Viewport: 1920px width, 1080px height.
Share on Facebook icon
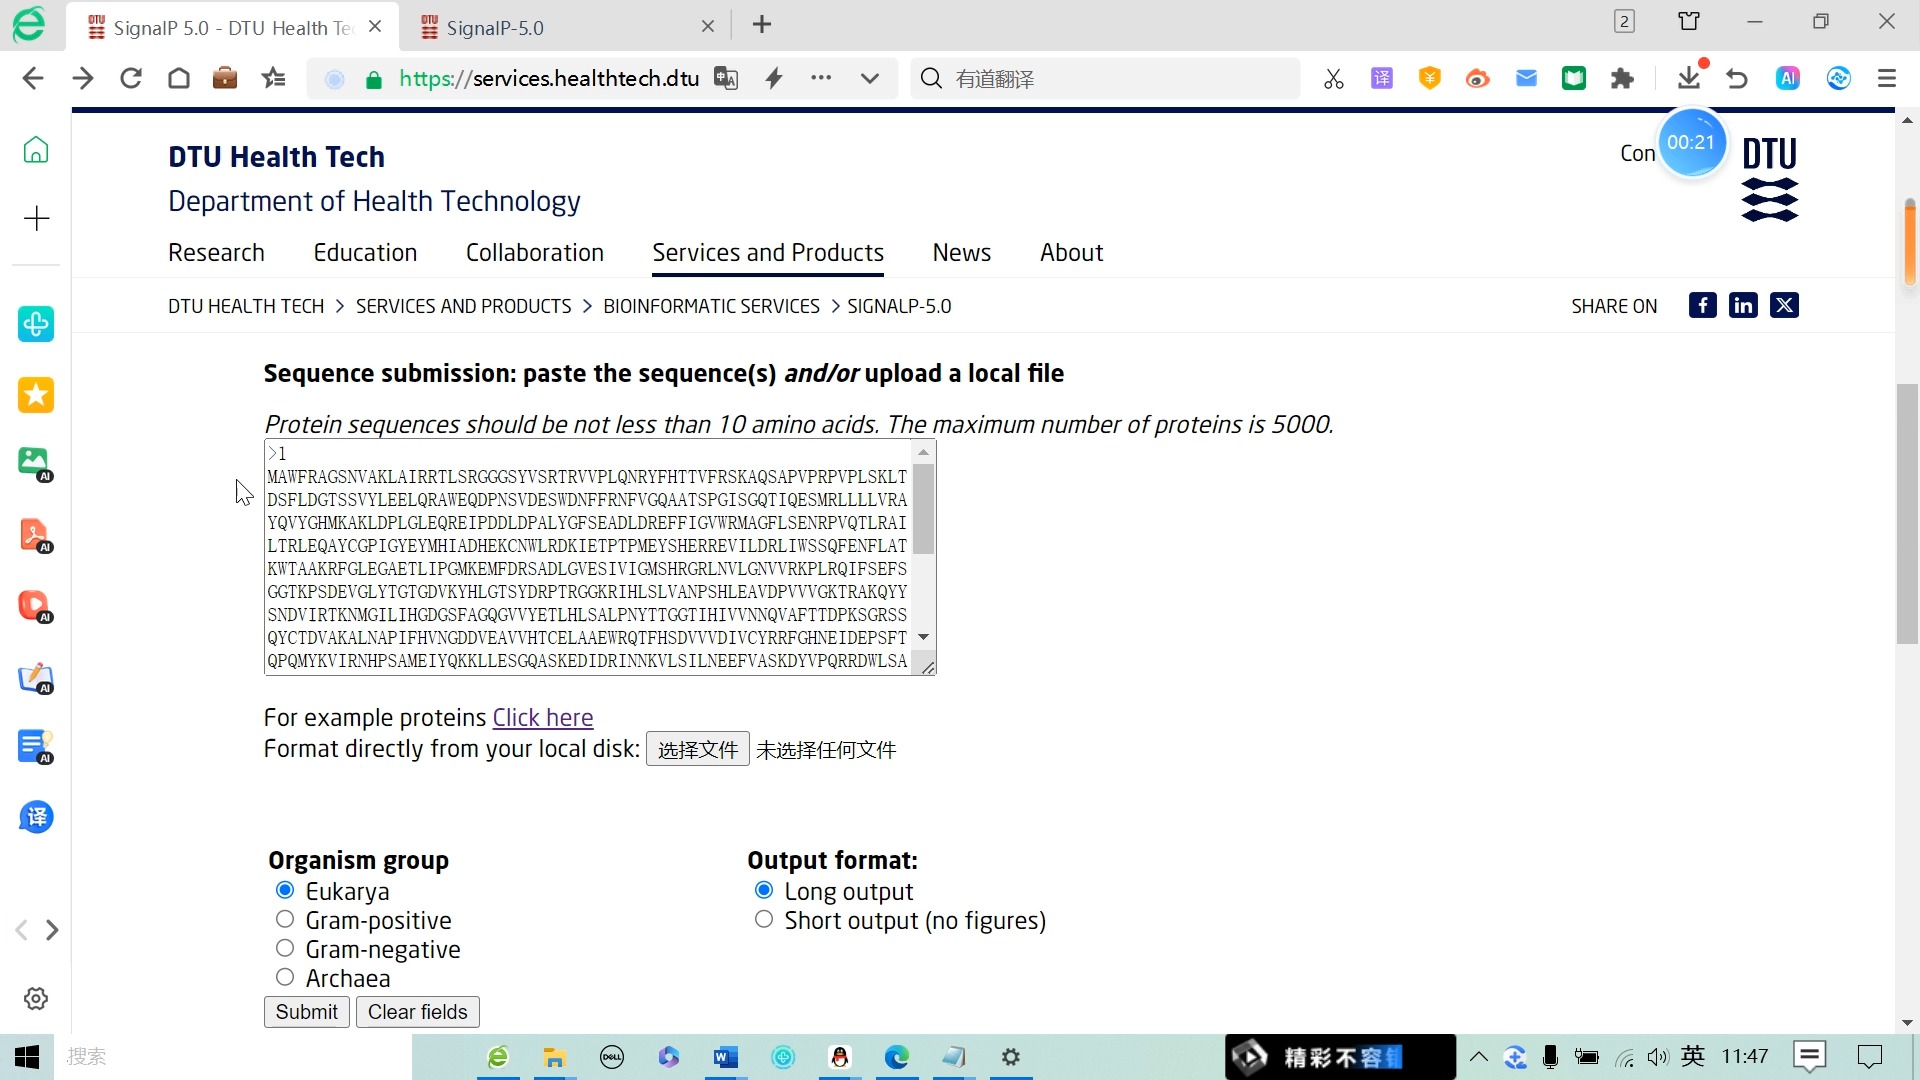(x=1702, y=305)
